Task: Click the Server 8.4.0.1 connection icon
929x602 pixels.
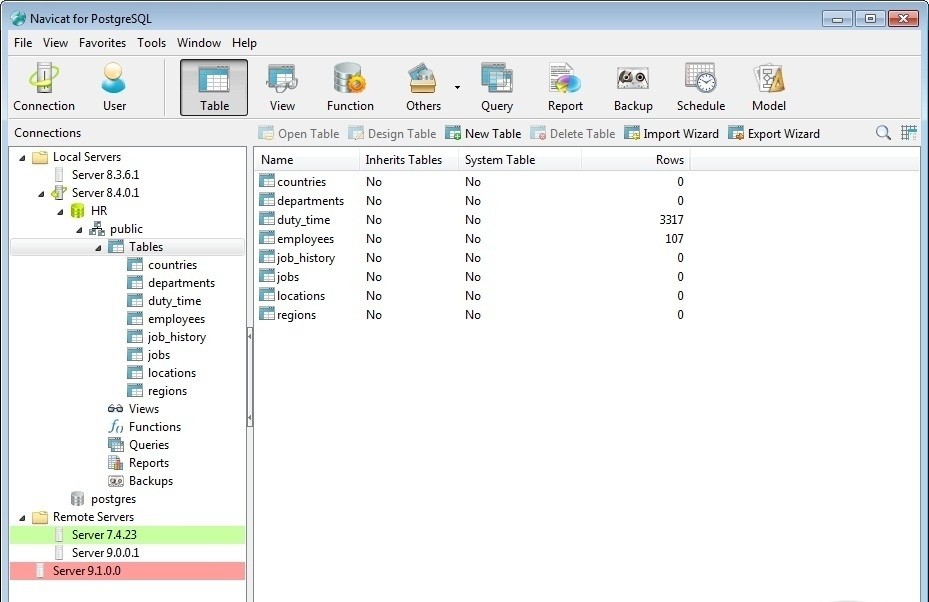Action: [59, 193]
